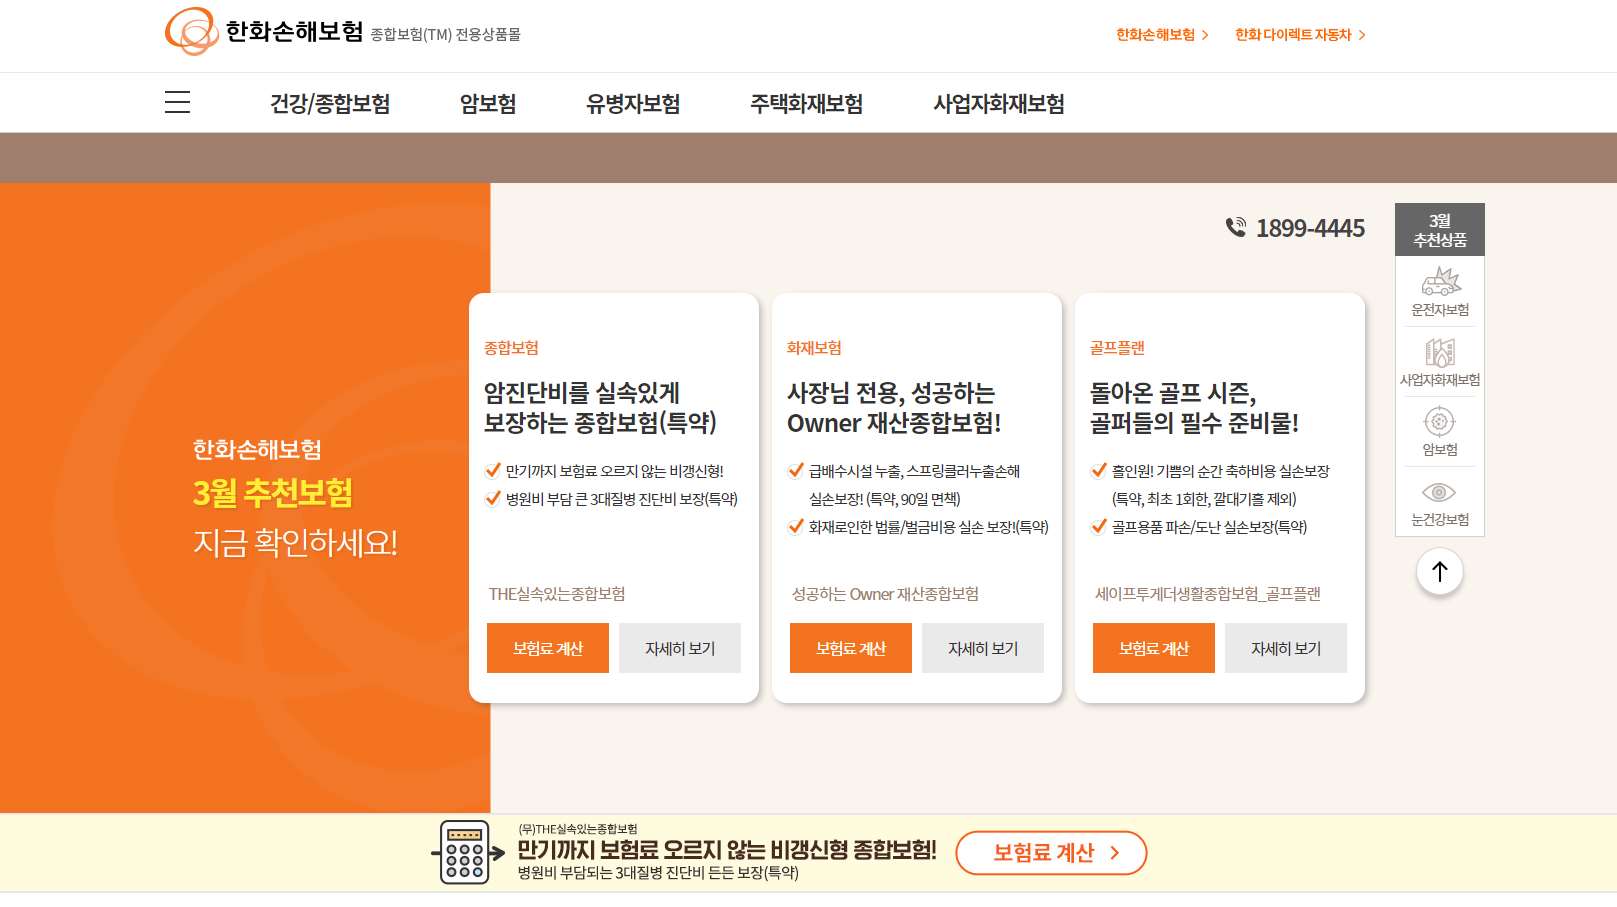Click the 골프플랜 category label

1117,348
